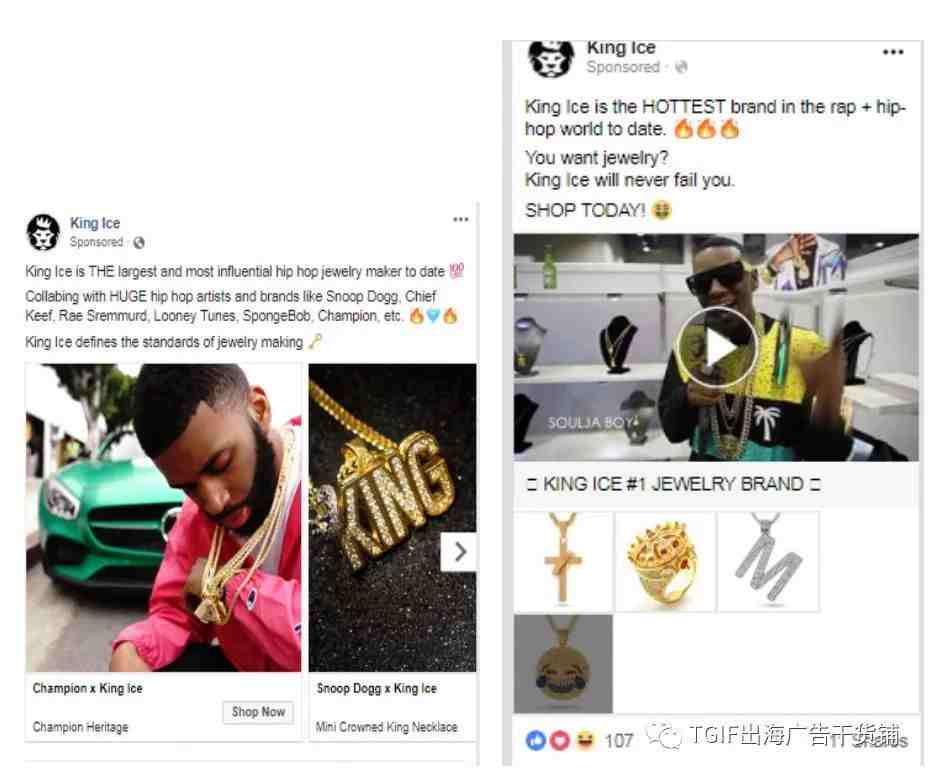The height and width of the screenshot is (776, 930).
Task: Play the Soulja Boy video
Action: 717,348
